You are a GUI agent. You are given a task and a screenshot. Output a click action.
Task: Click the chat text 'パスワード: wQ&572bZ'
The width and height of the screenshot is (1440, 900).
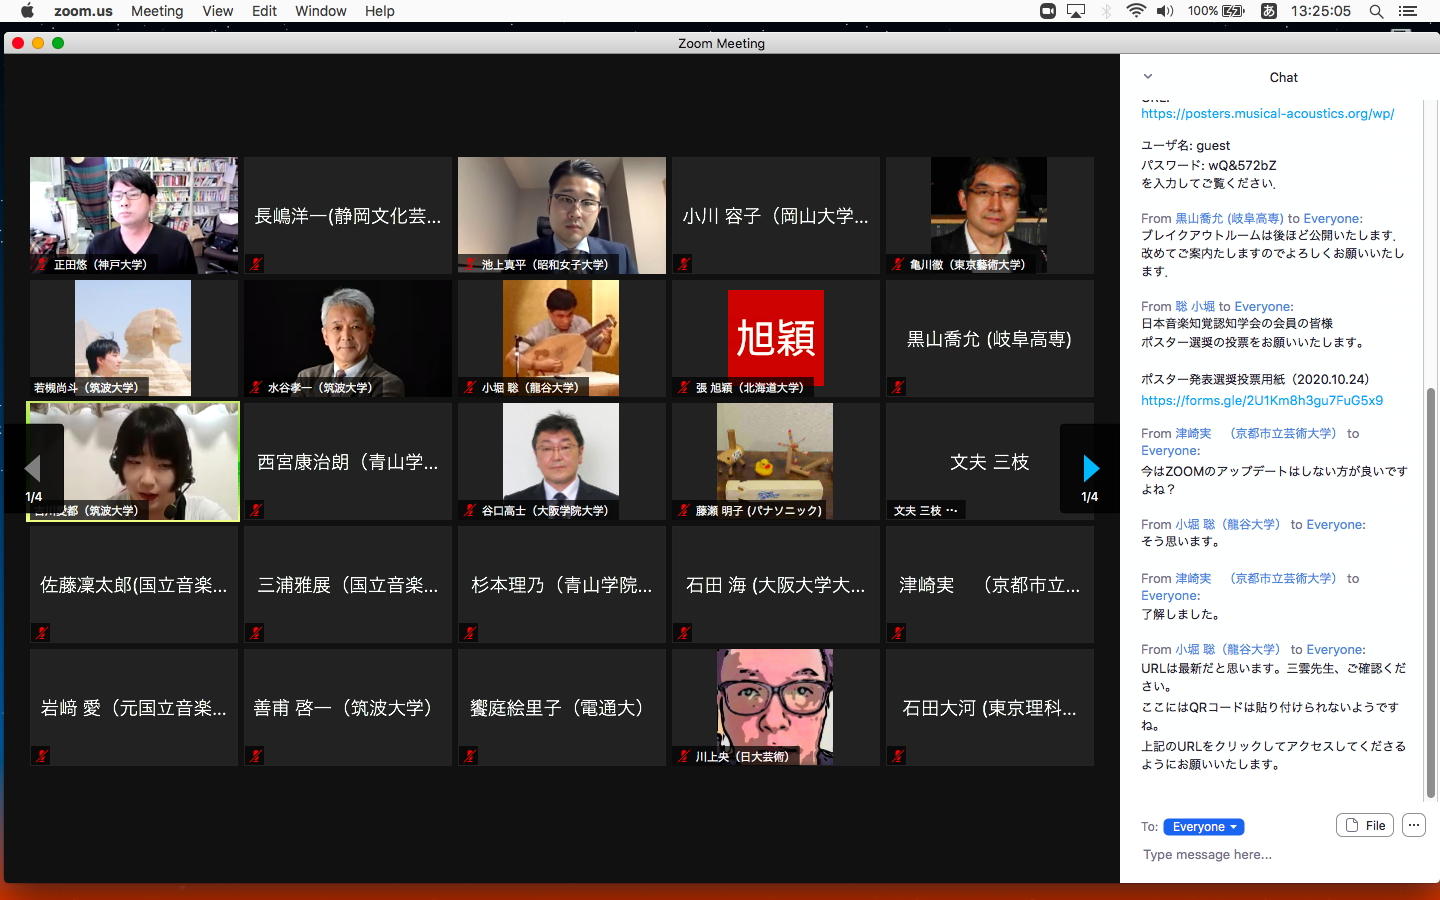[1208, 165]
